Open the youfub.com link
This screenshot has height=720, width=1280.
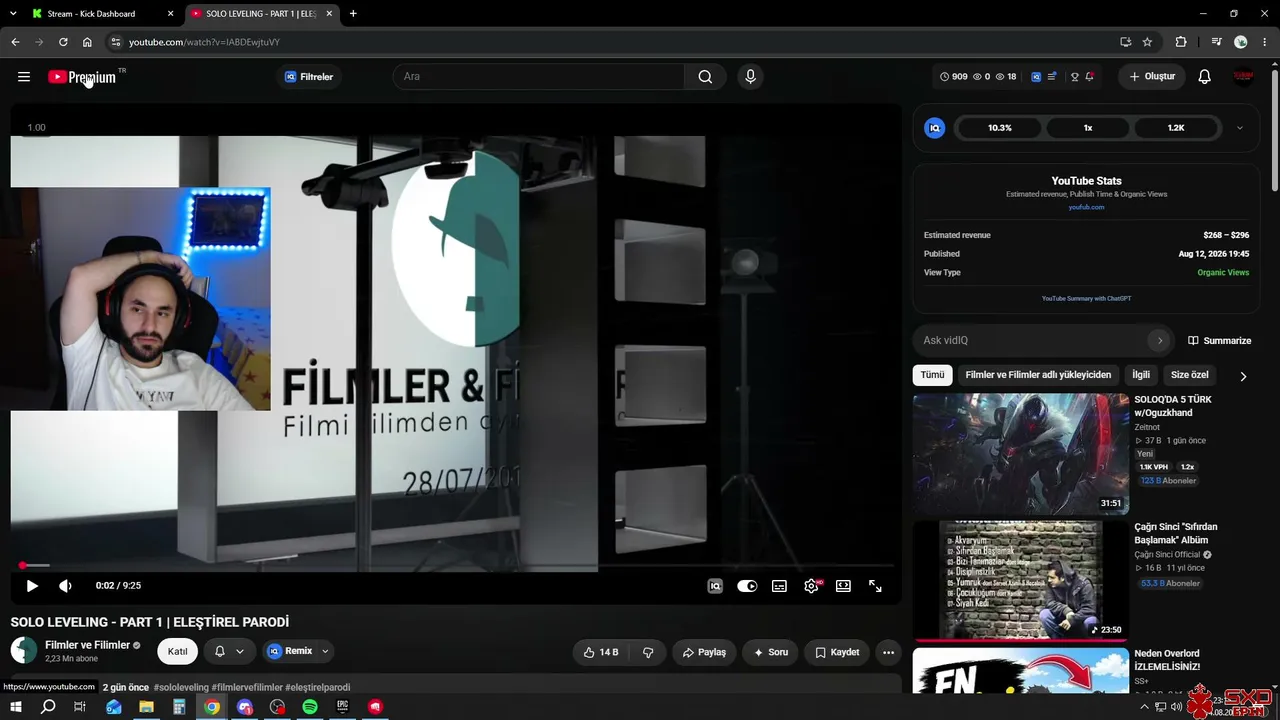[1086, 207]
